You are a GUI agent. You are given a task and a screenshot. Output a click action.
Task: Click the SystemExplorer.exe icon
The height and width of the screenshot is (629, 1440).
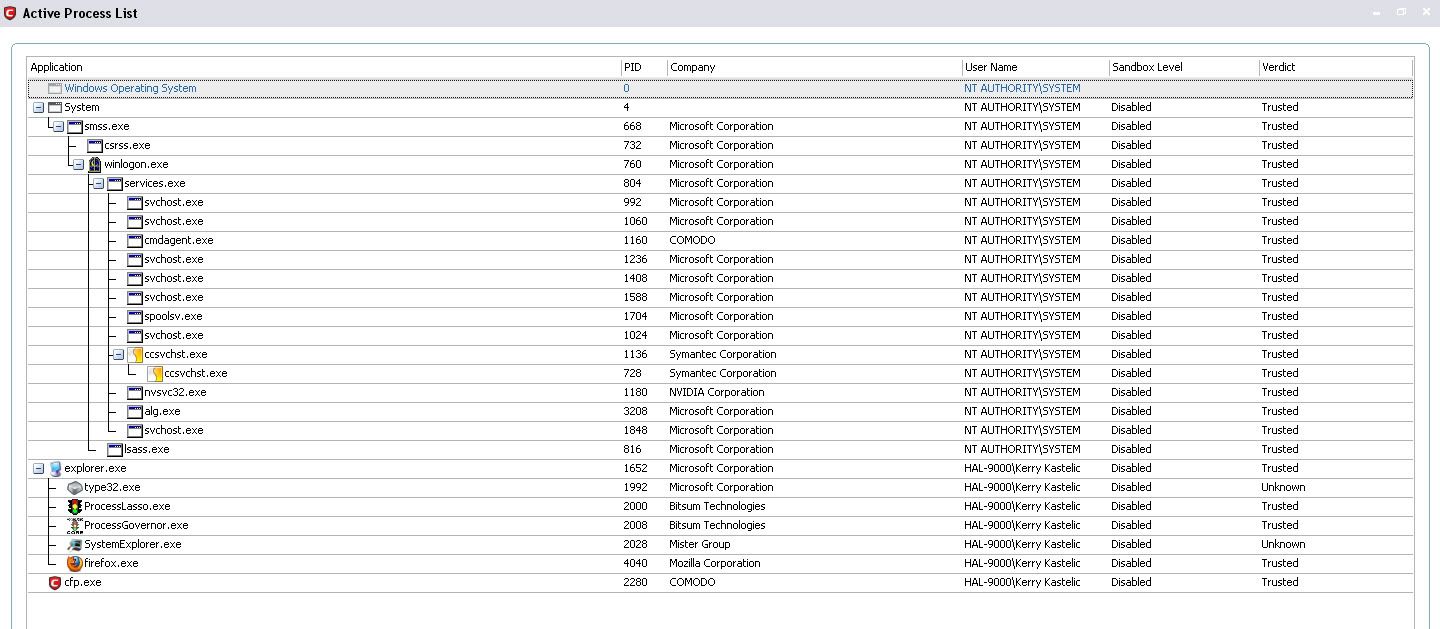click(75, 544)
